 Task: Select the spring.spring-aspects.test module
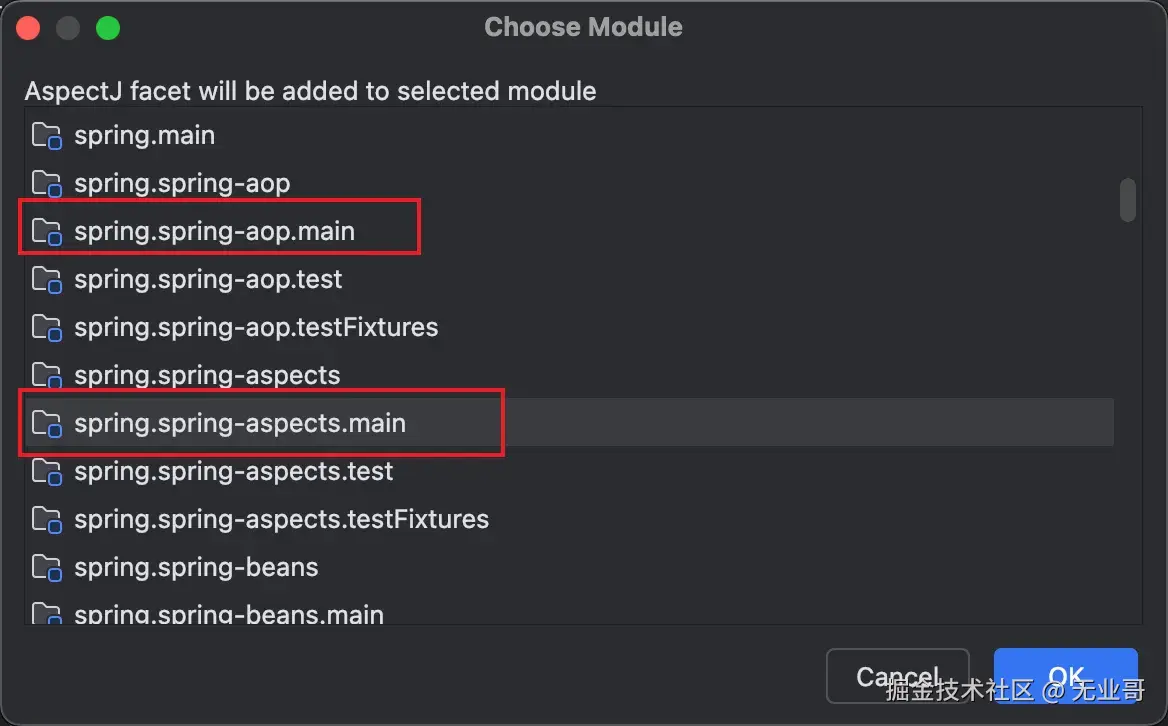coord(234,472)
